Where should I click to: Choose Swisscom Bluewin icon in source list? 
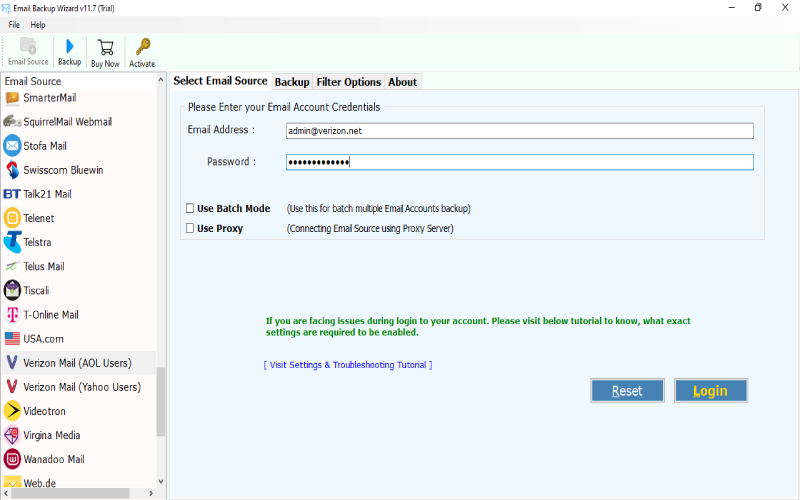(13, 170)
